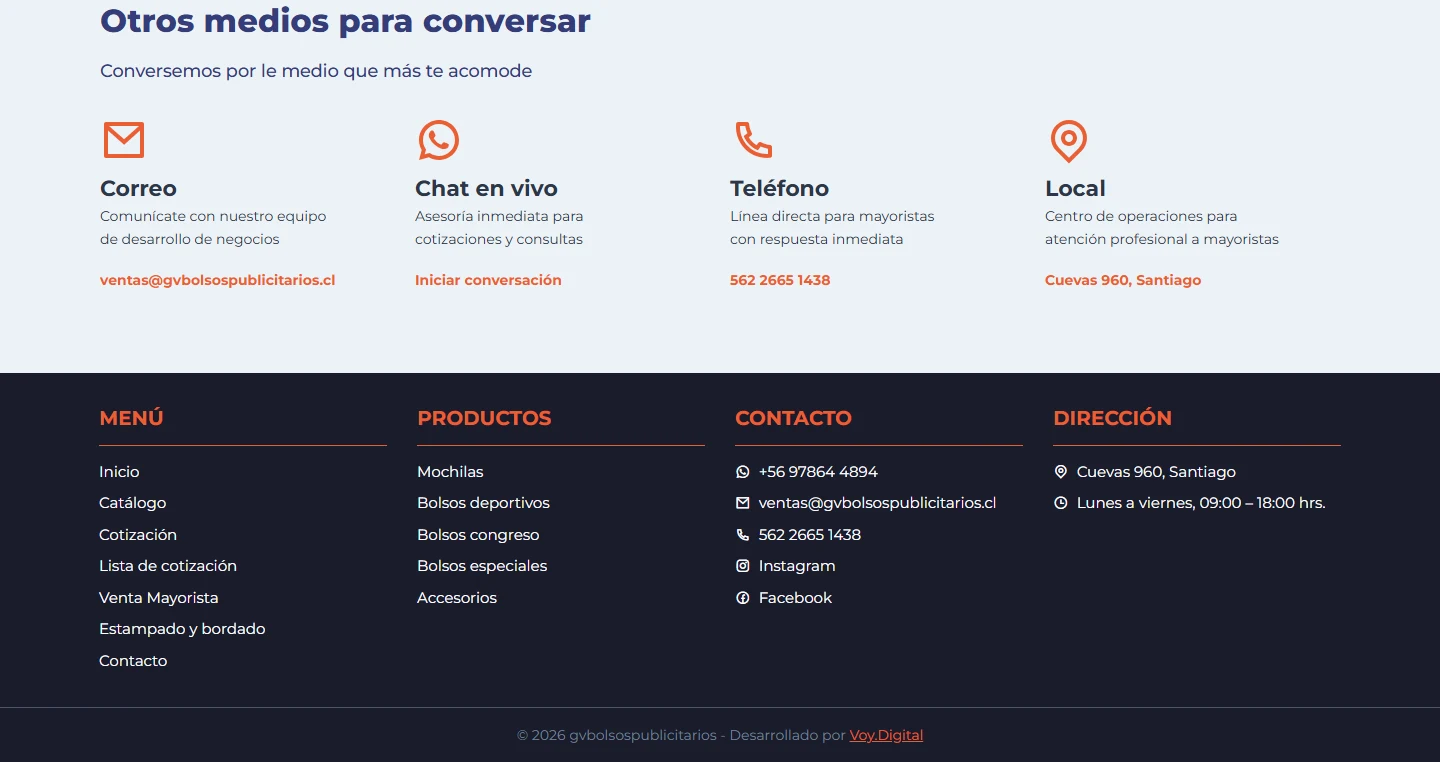
Task: Click the Otros medios para conversar heading
Action: pyautogui.click(x=345, y=21)
